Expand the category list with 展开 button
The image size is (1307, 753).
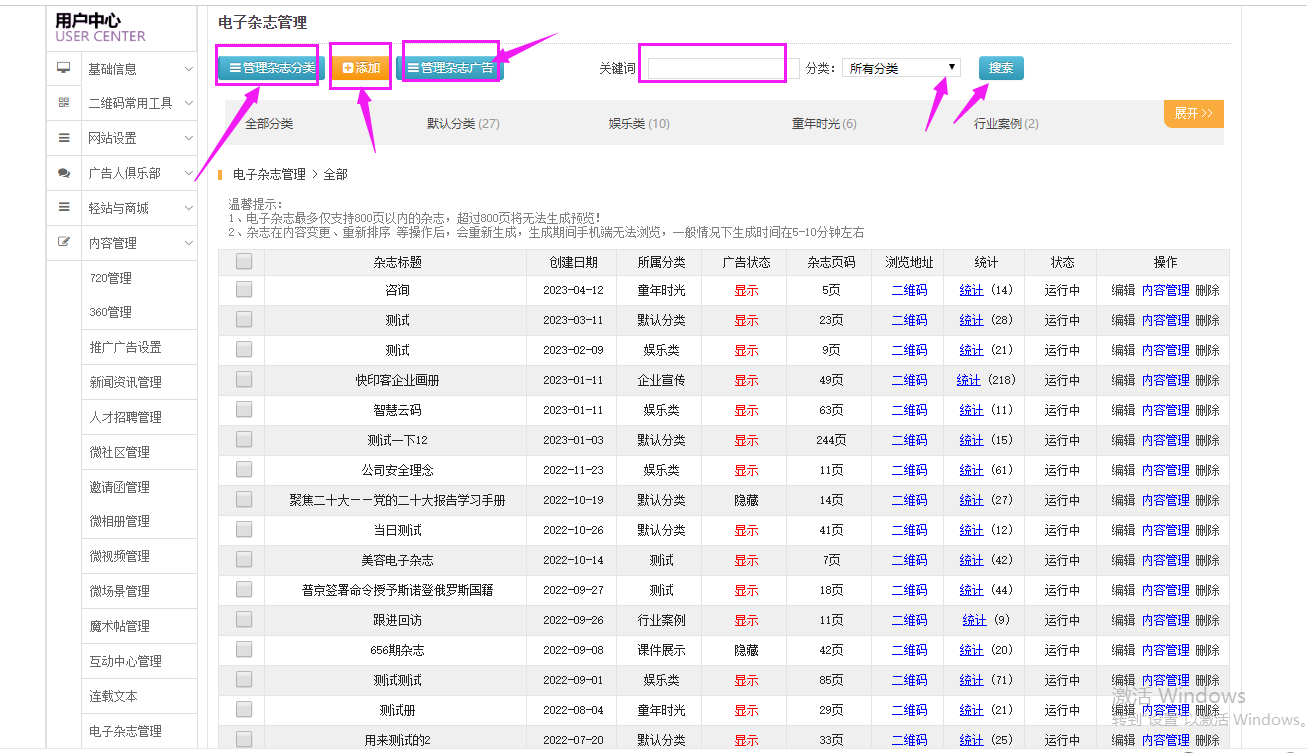tap(1193, 114)
